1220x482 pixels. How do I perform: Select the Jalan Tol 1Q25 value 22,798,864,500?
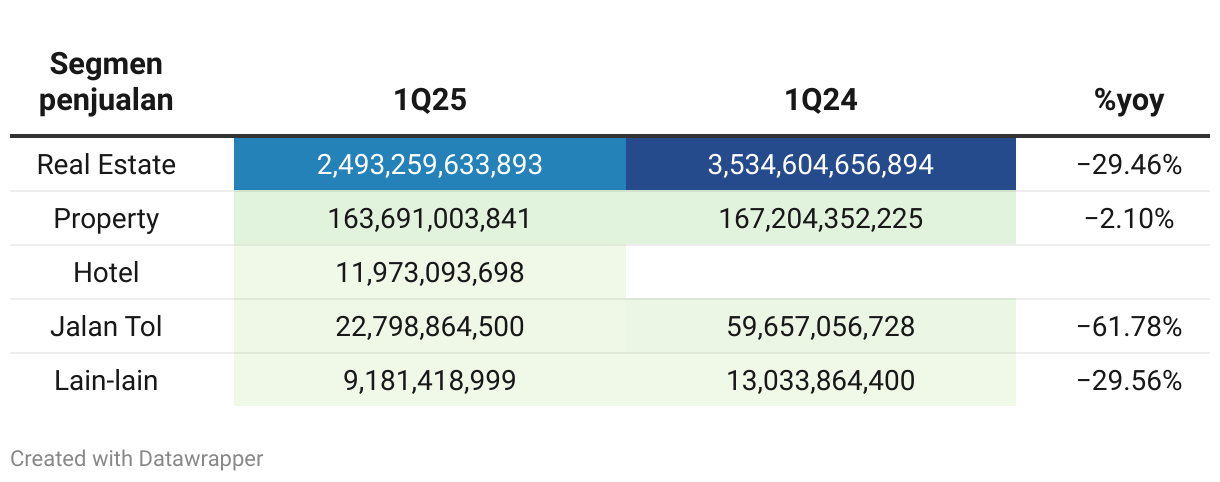(430, 326)
